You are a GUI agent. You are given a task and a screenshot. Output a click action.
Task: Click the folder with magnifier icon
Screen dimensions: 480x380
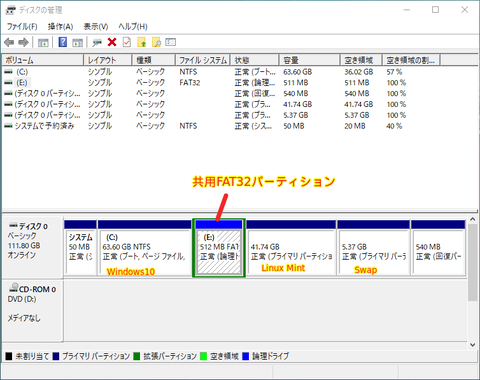click(156, 42)
